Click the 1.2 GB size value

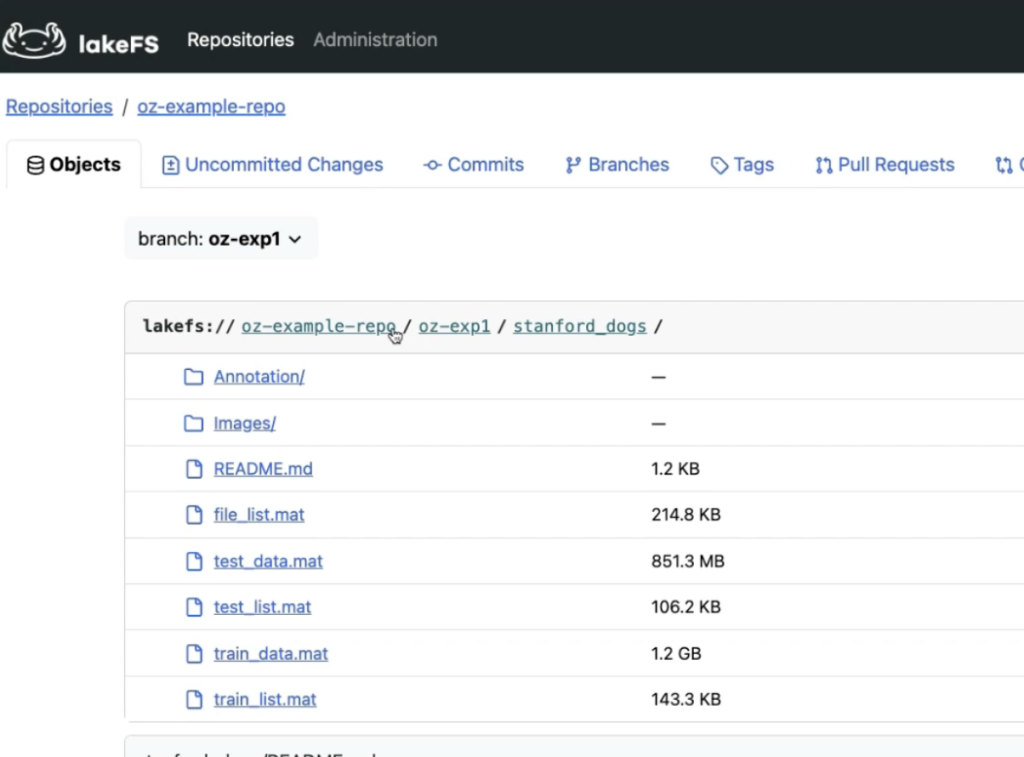pos(676,654)
